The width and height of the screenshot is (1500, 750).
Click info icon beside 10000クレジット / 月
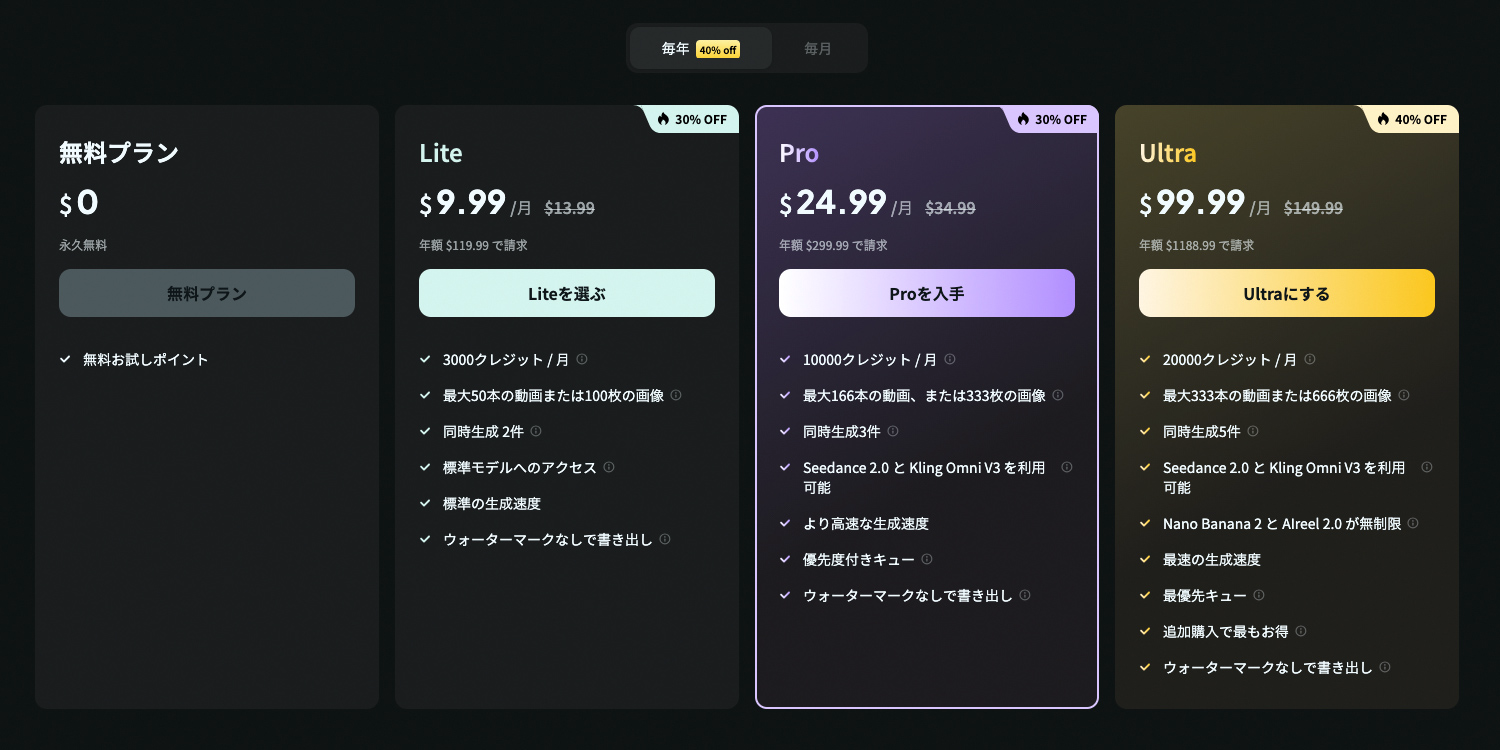pos(950,359)
